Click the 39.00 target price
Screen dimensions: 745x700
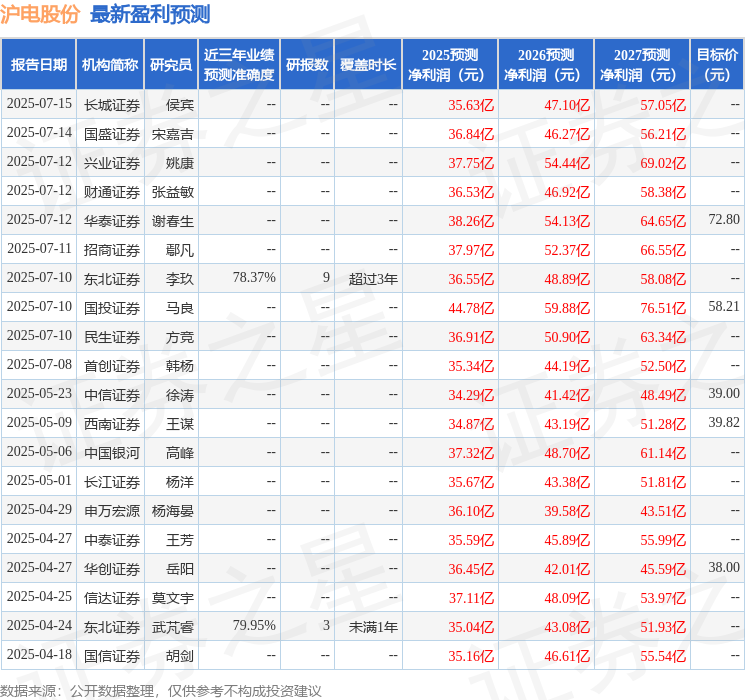click(x=724, y=393)
